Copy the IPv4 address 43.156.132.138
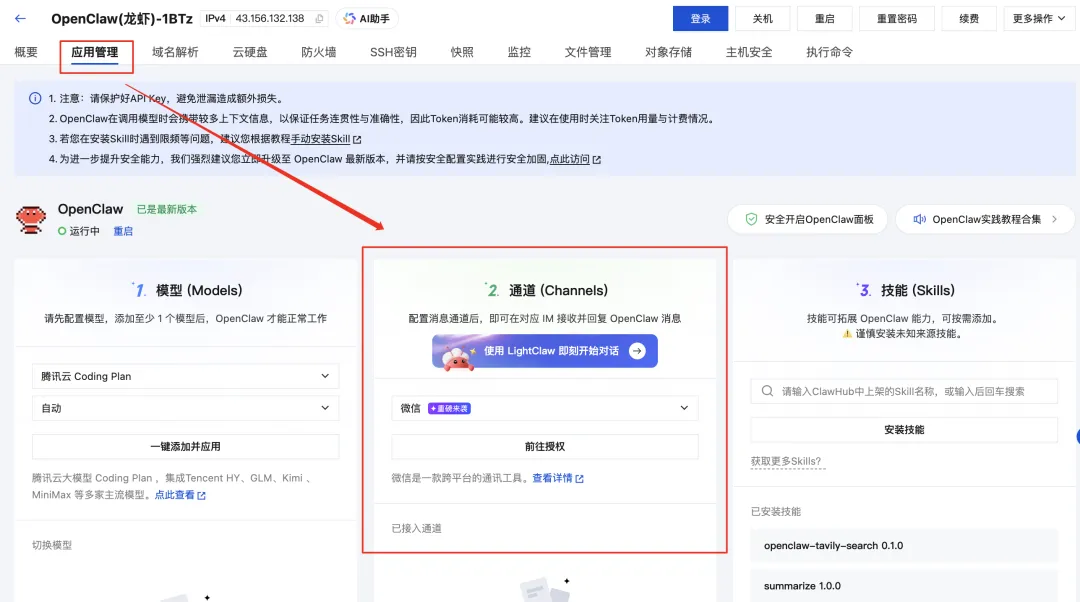1080x602 pixels. 320,19
